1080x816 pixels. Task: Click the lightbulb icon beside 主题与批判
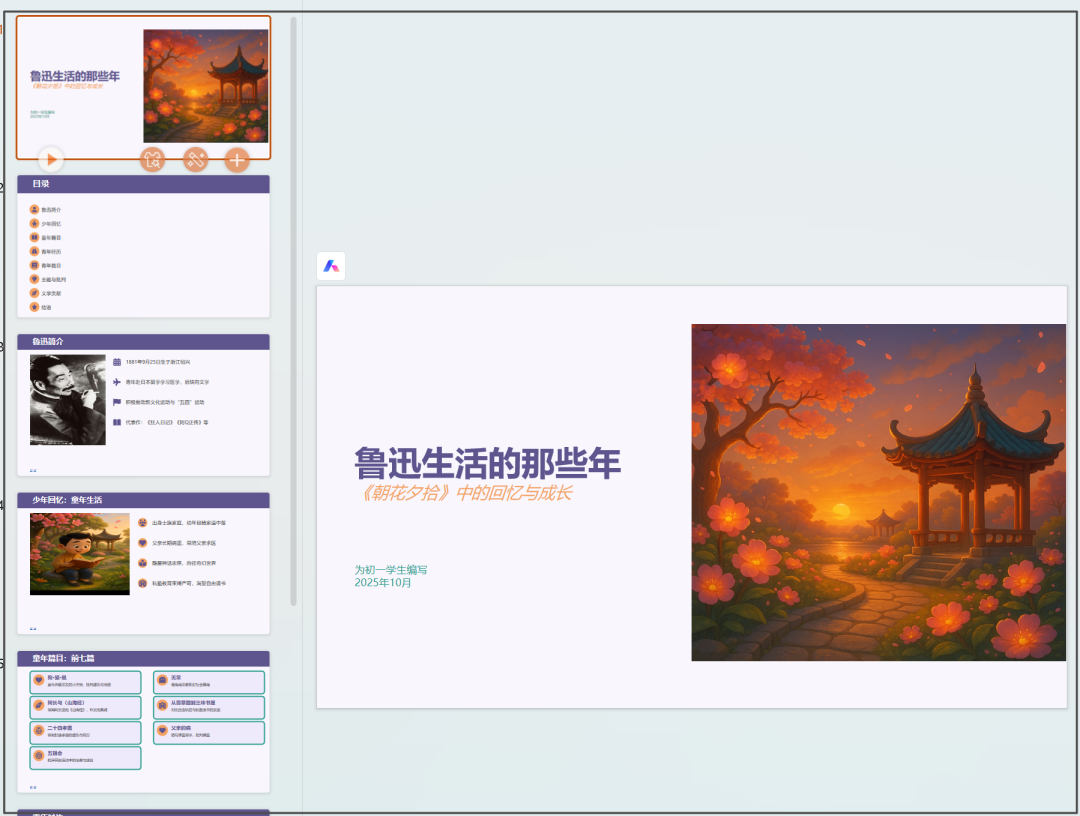click(x=33, y=279)
